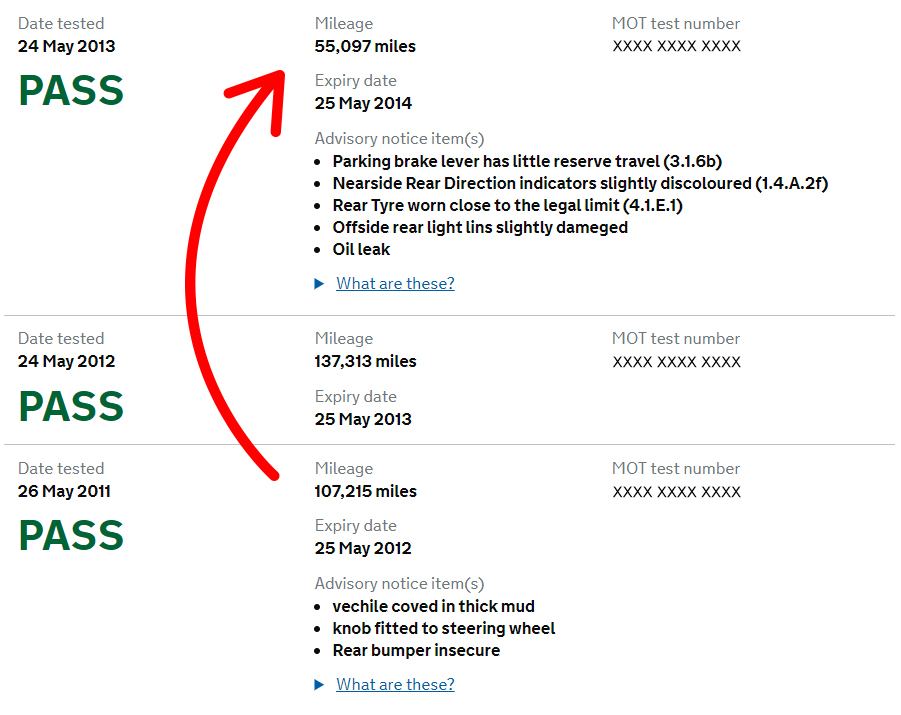
Task: Click the "Rear bumper insecure" advisory
Action: [x=416, y=650]
